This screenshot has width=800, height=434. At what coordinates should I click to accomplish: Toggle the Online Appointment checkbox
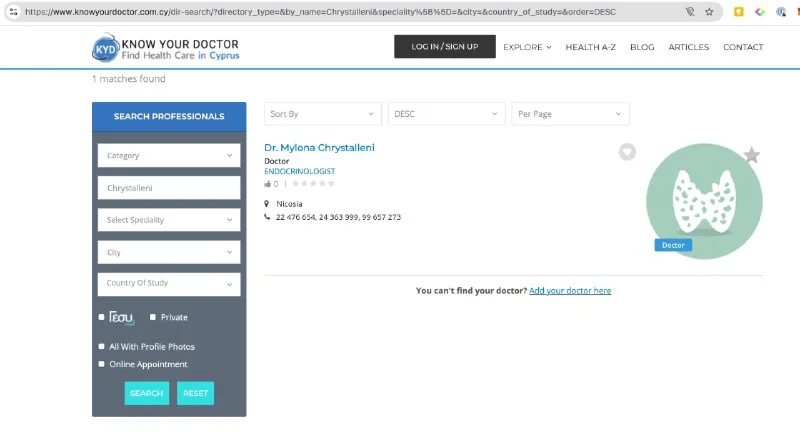[101, 364]
